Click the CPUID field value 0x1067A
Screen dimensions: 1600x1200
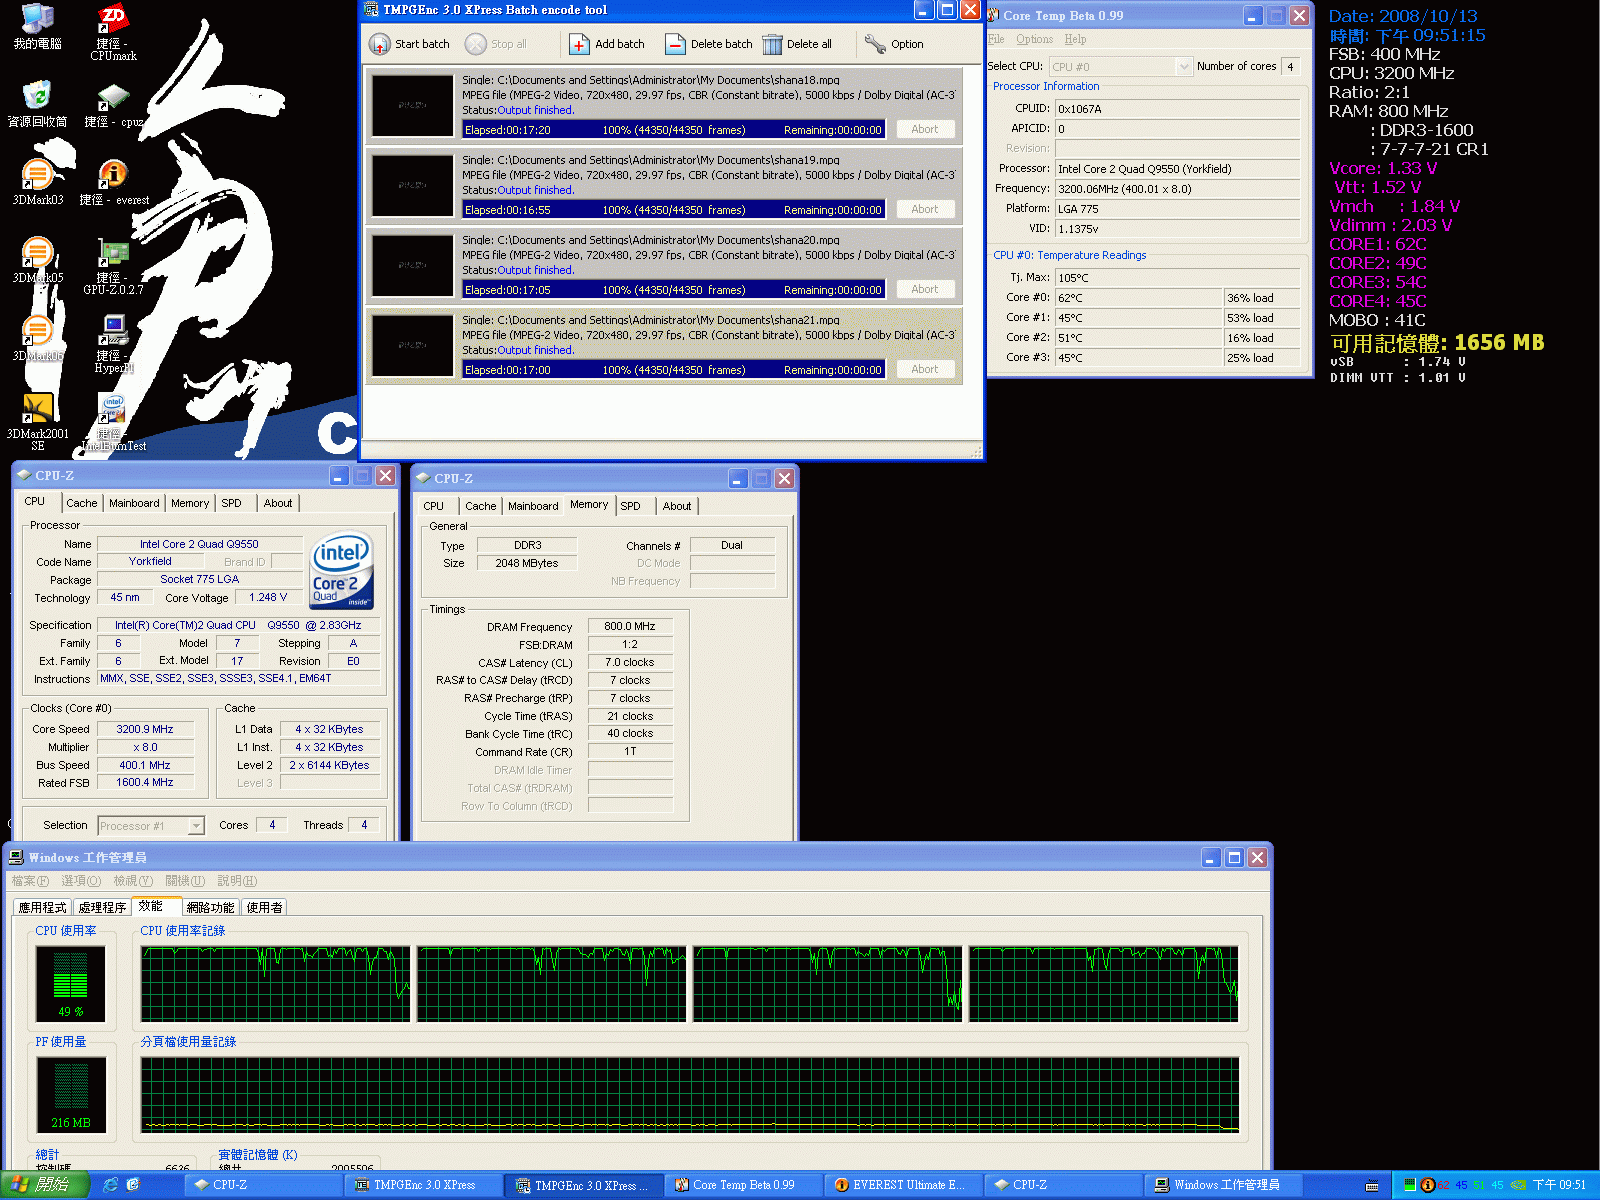(x=1177, y=109)
